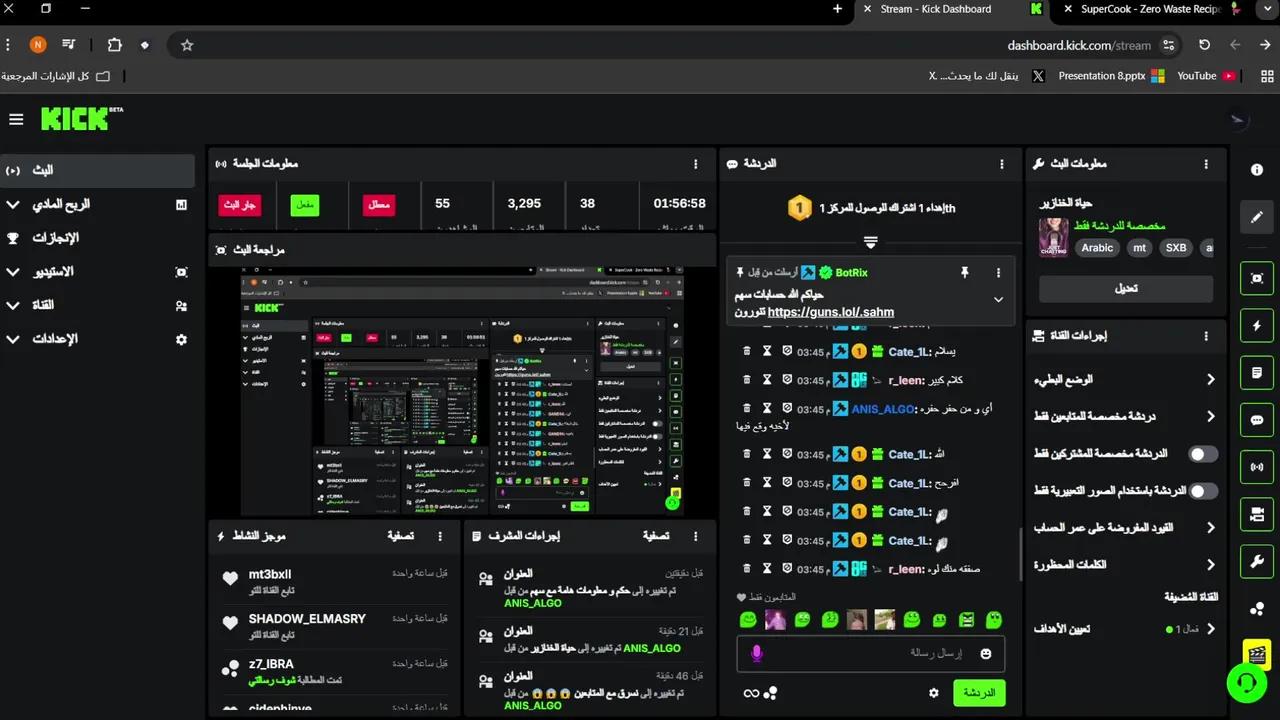Open chat settings gear beside الدردشة button
The width and height of the screenshot is (1280, 720).
[x=934, y=693]
